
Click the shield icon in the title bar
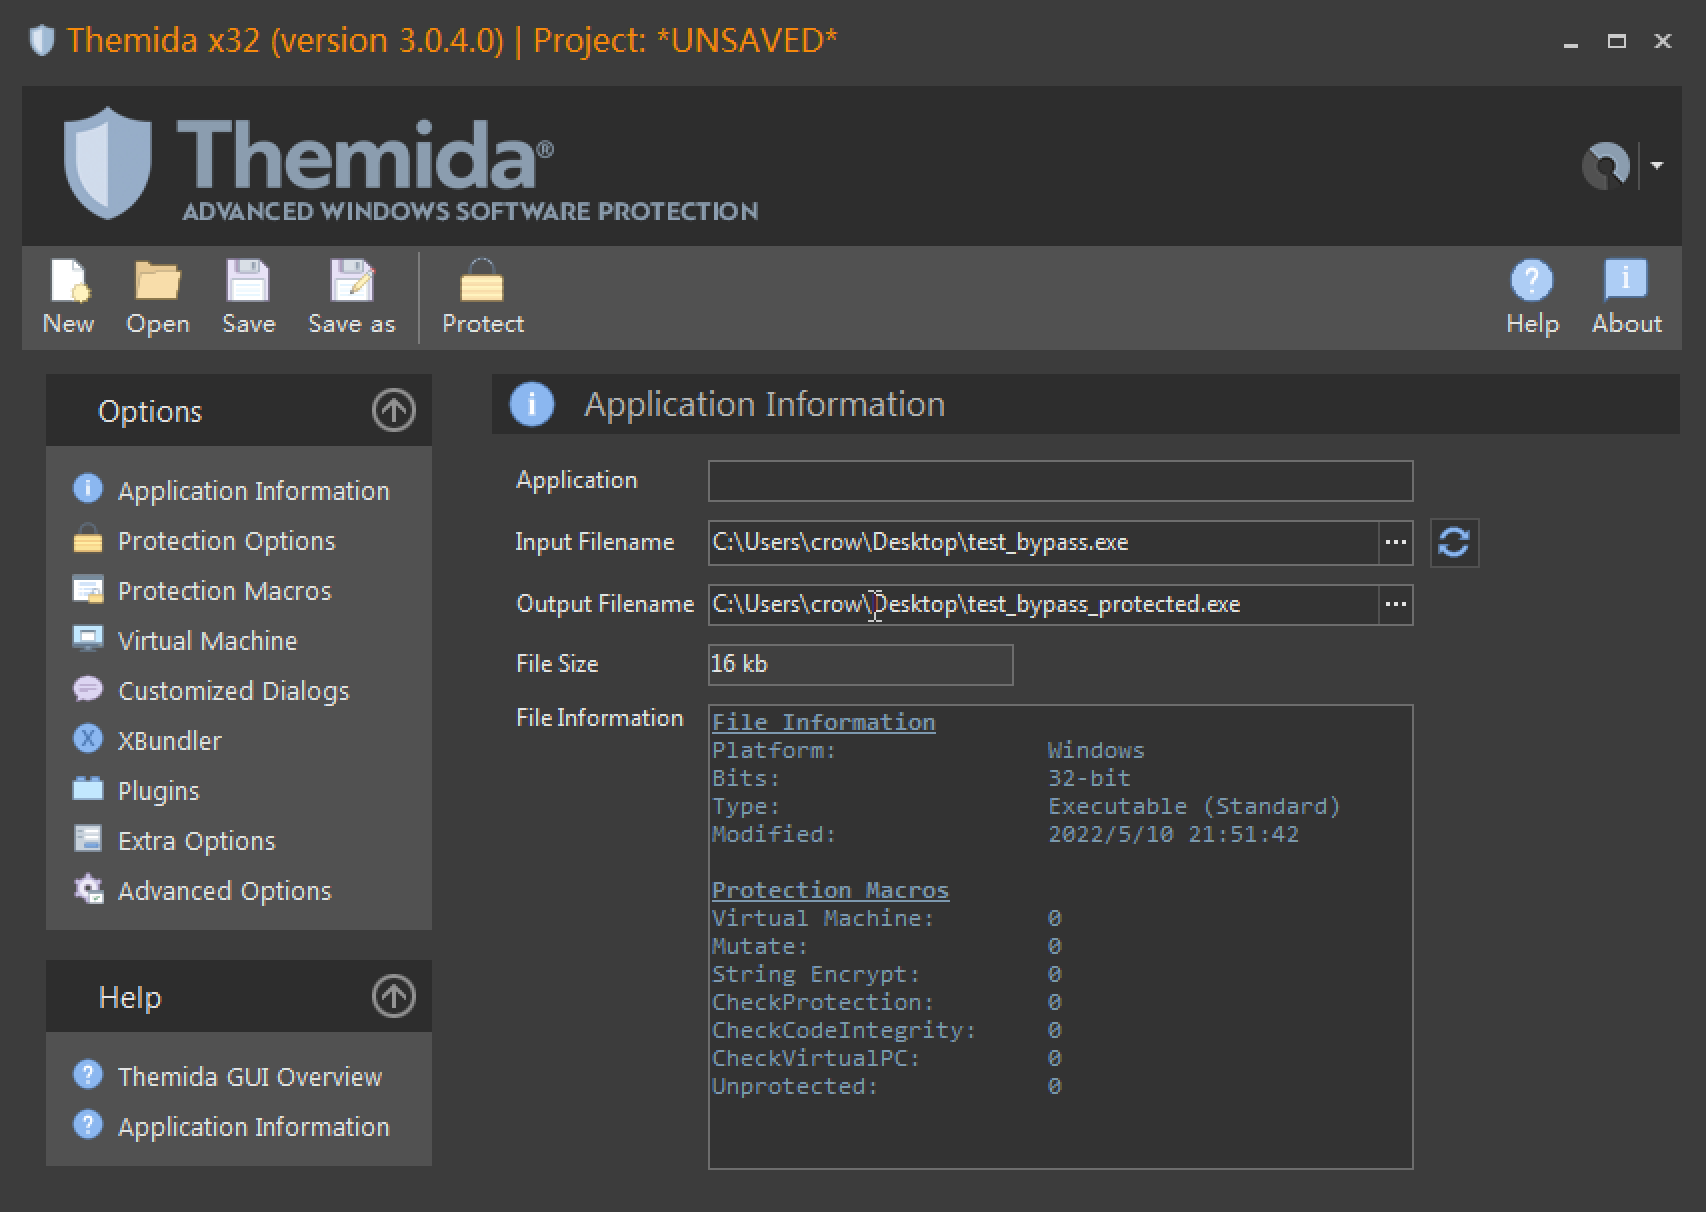[41, 41]
